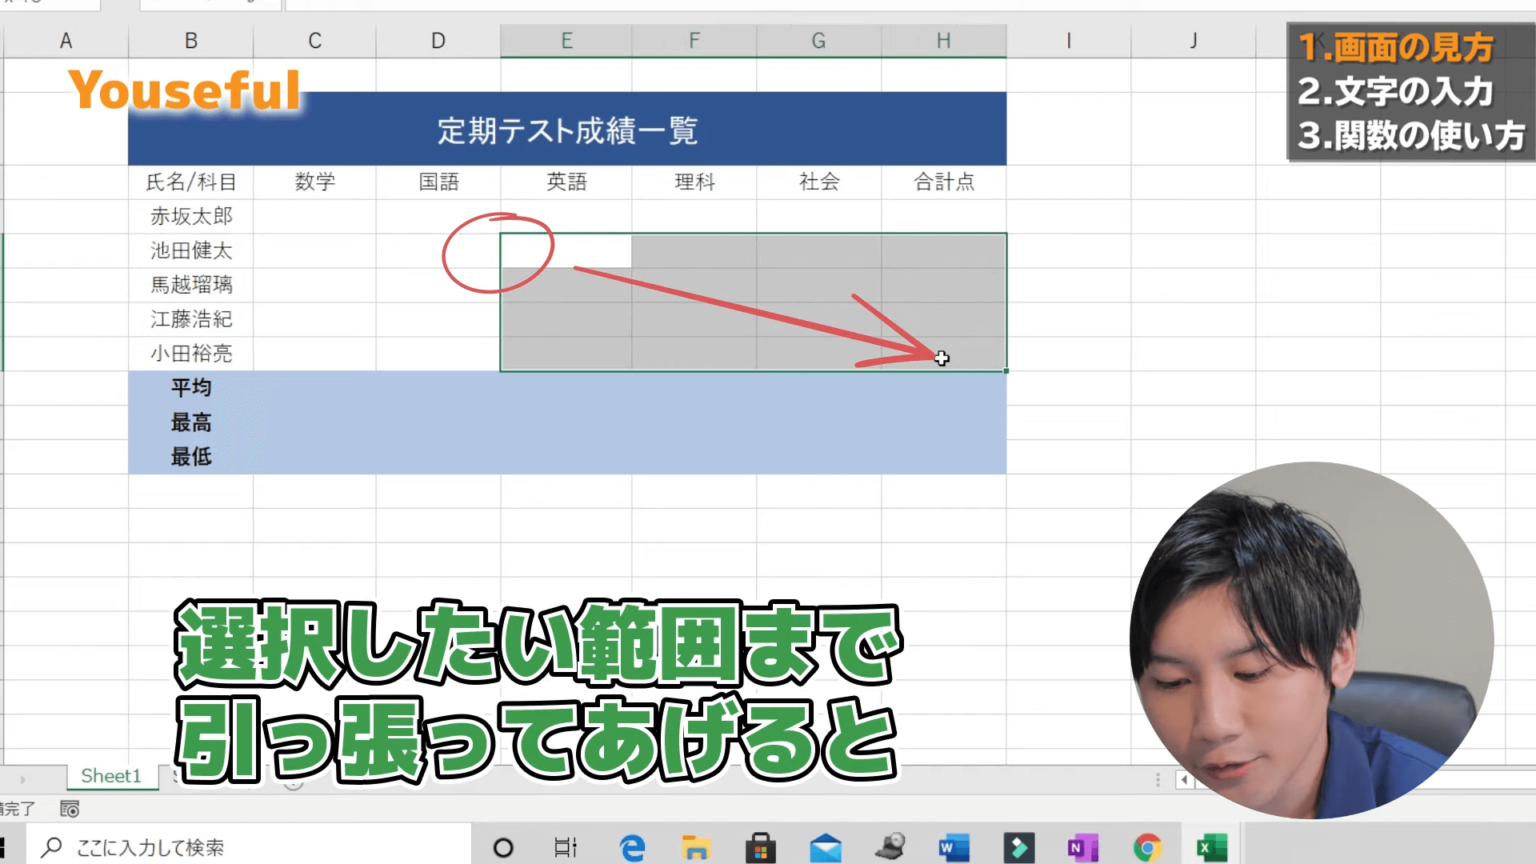Click the 合計点 header cell
1536x864 pixels.
(x=943, y=182)
